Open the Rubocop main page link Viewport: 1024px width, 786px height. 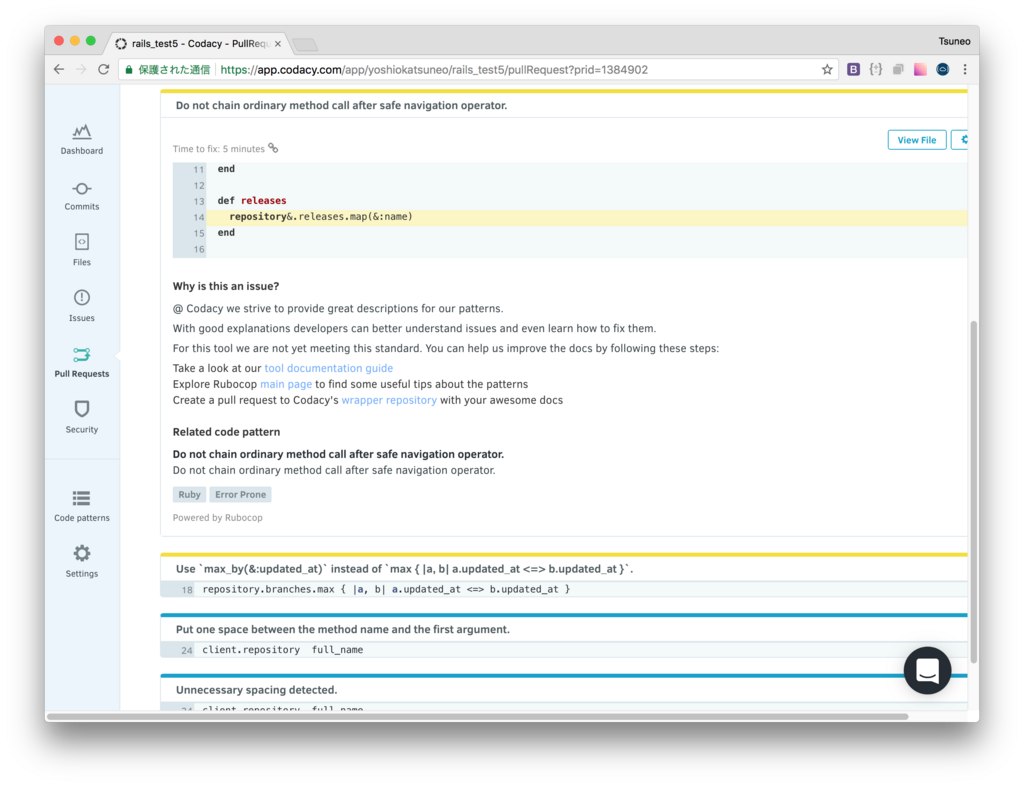(x=286, y=384)
